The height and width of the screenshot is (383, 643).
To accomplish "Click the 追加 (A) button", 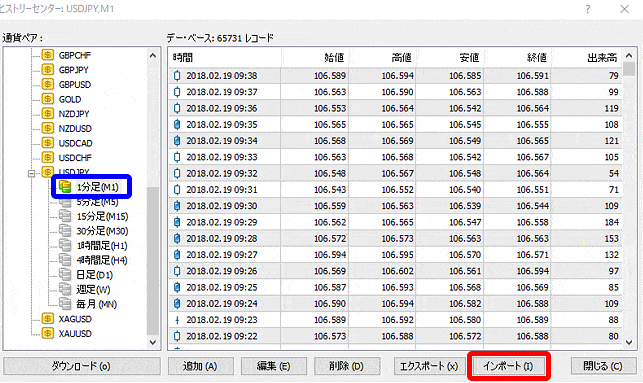I will 201,366.
